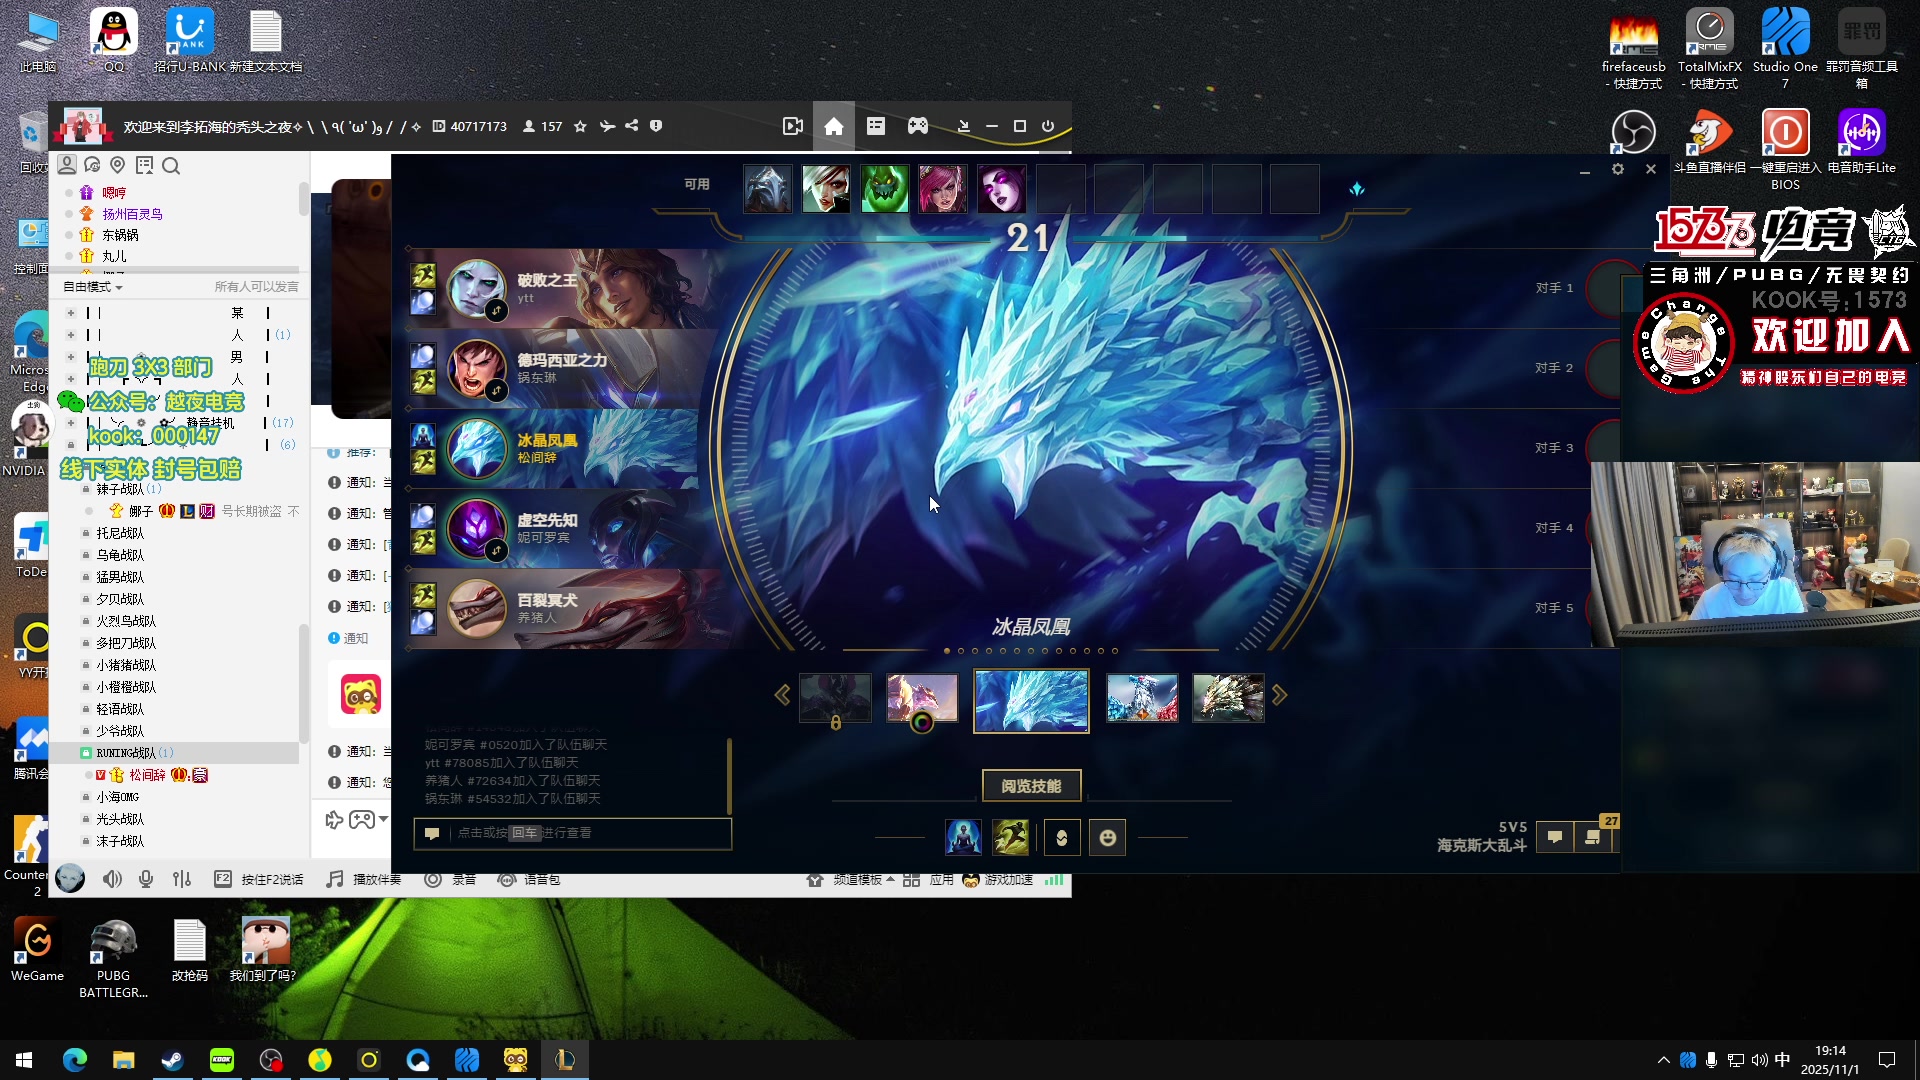Select the 乌龟战队 sub-channel
Viewport: 1920px width, 1080px height.
point(120,555)
